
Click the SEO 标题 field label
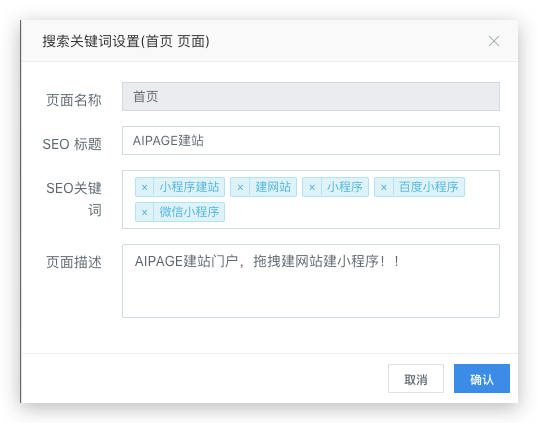72,144
